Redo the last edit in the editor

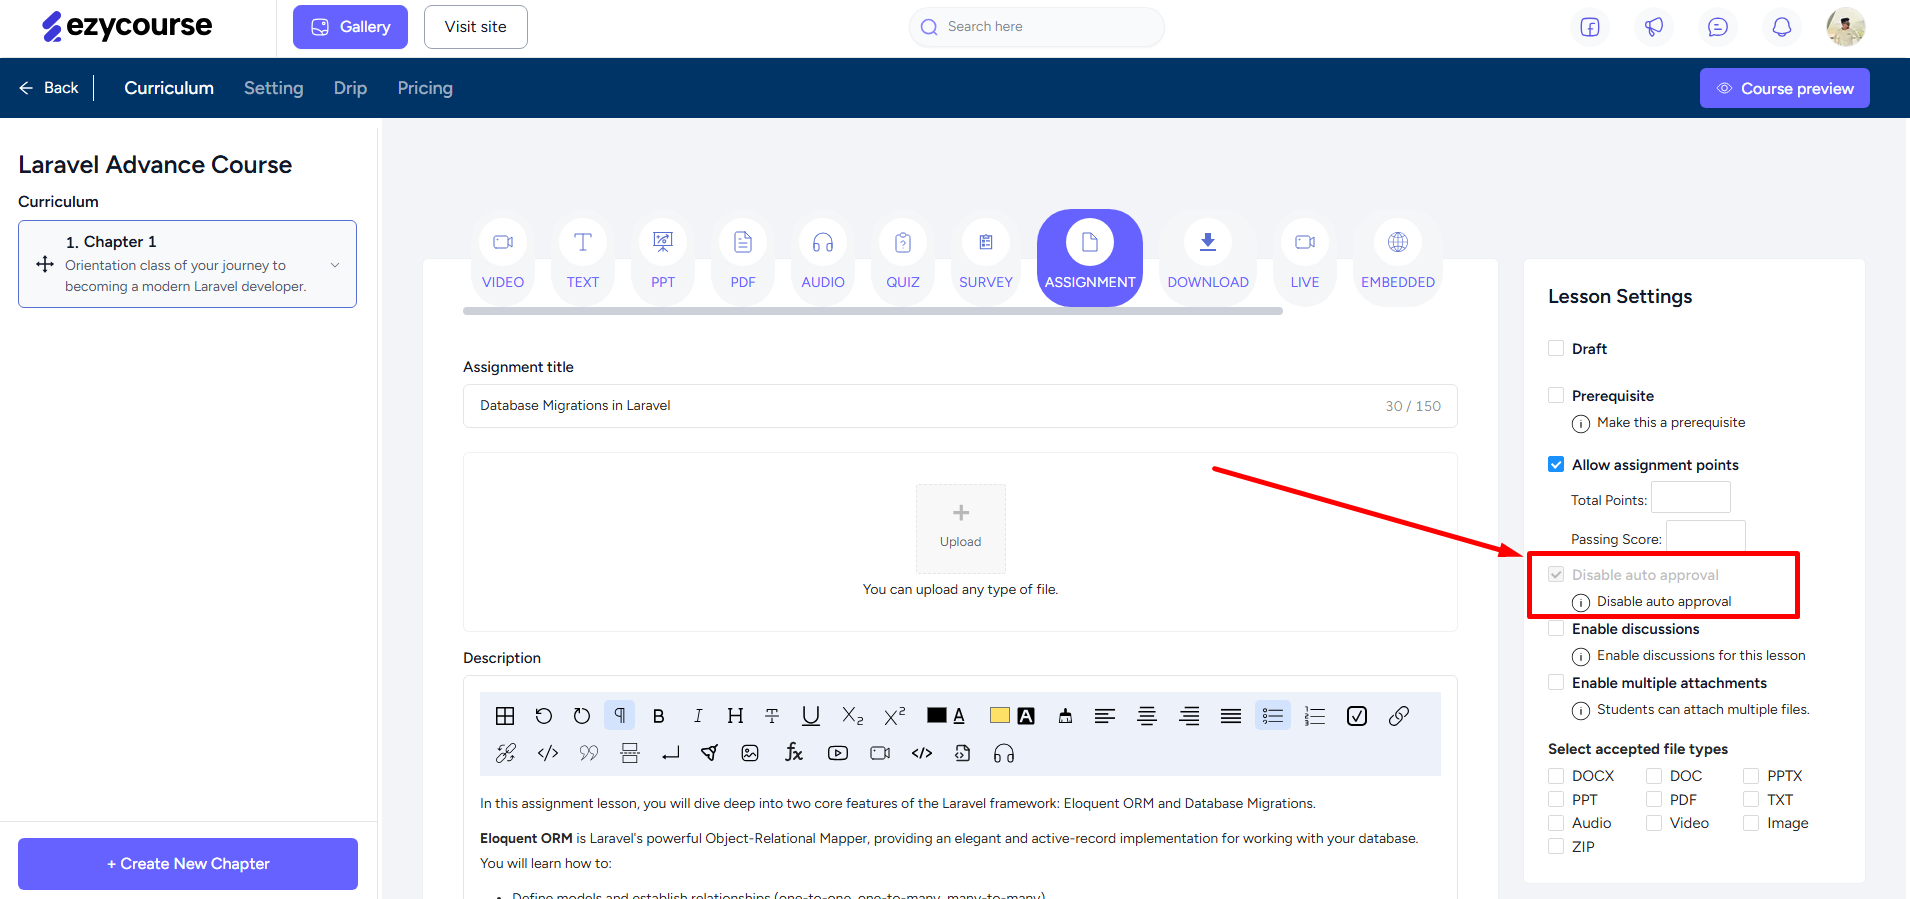582,716
